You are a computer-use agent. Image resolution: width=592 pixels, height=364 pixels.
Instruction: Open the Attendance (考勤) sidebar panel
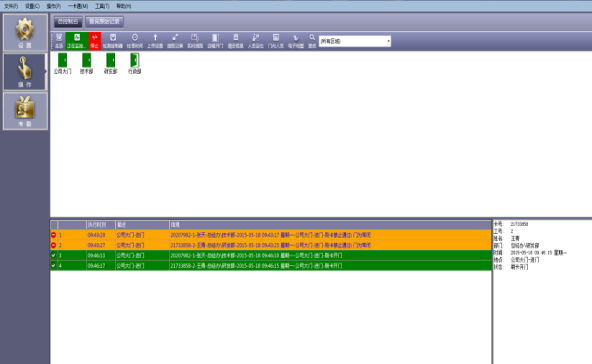(x=25, y=111)
